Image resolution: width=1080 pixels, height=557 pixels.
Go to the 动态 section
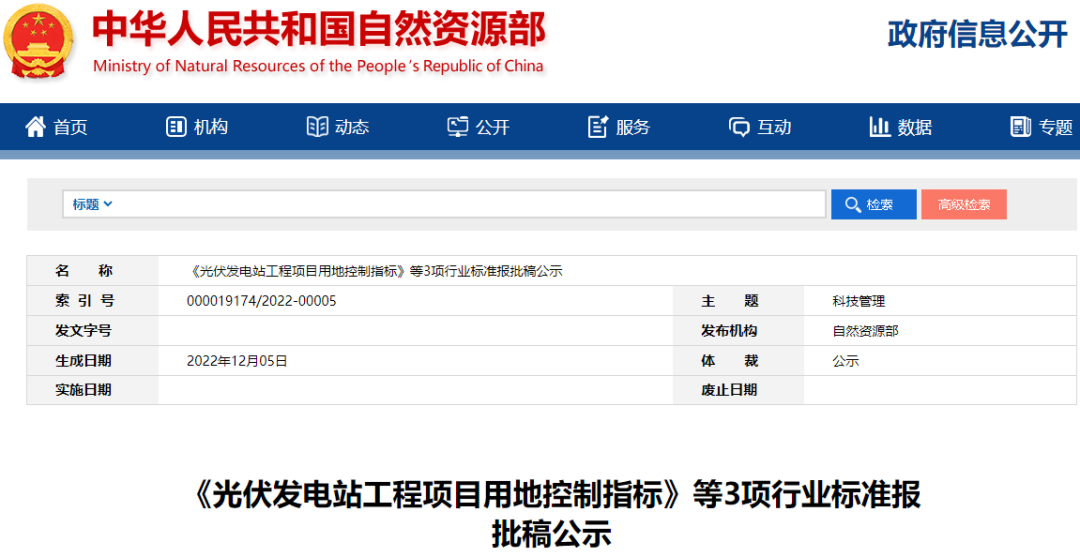coord(338,127)
